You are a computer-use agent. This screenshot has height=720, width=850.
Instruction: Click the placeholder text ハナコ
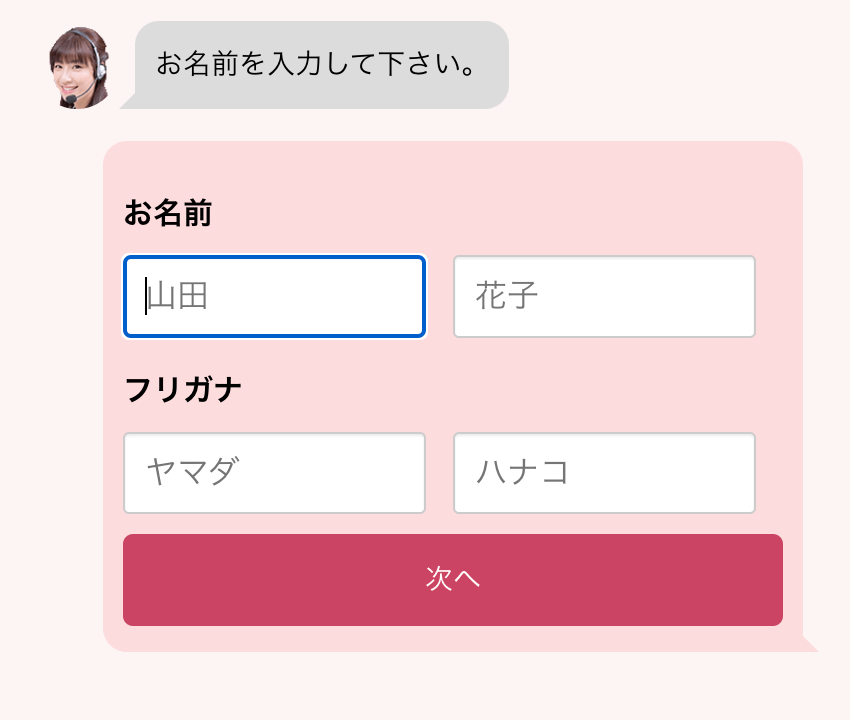pos(522,473)
